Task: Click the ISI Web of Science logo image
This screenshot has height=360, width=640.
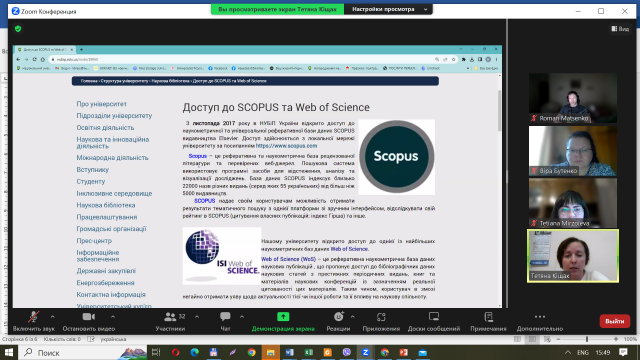Action: (x=222, y=256)
